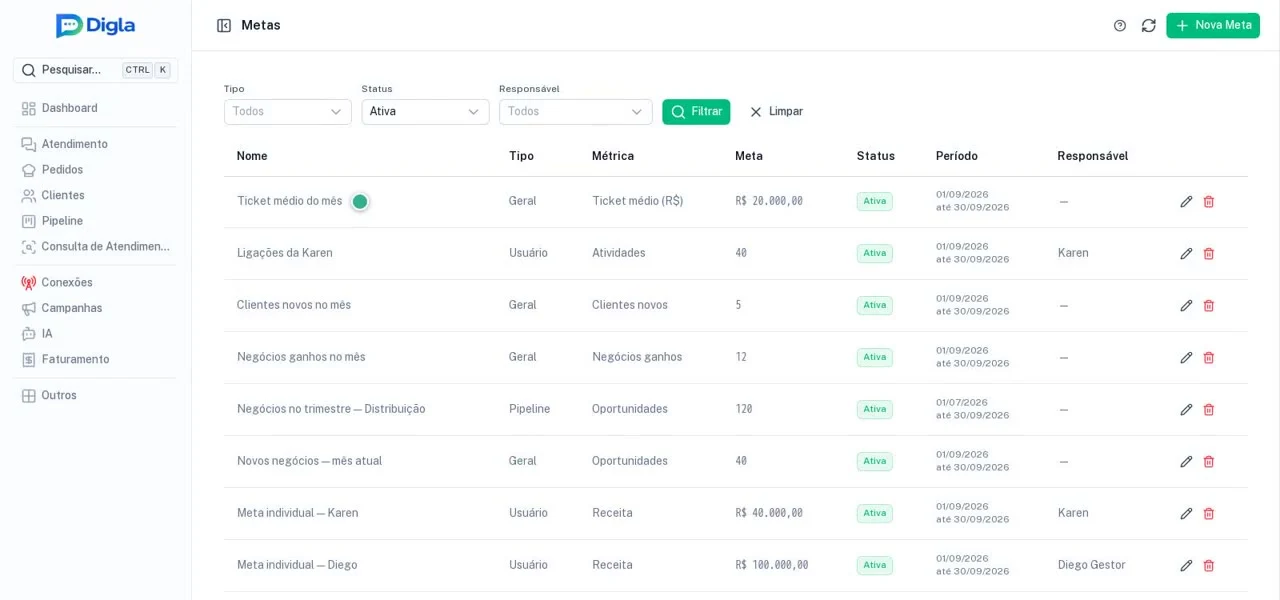Click the 'Negócios no trimestre — Distribuição' name

(331, 410)
